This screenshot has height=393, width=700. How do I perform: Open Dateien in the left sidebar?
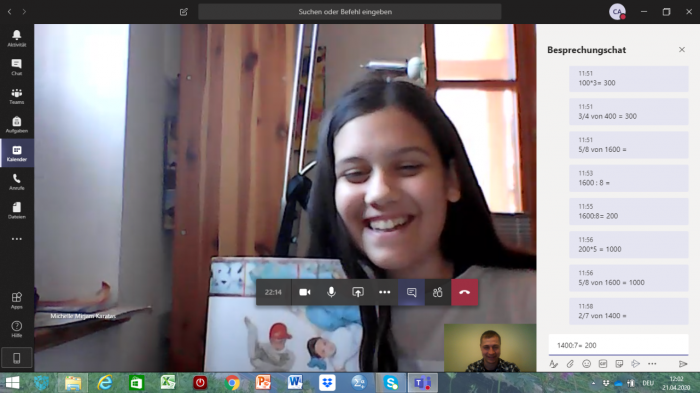[x=17, y=210]
